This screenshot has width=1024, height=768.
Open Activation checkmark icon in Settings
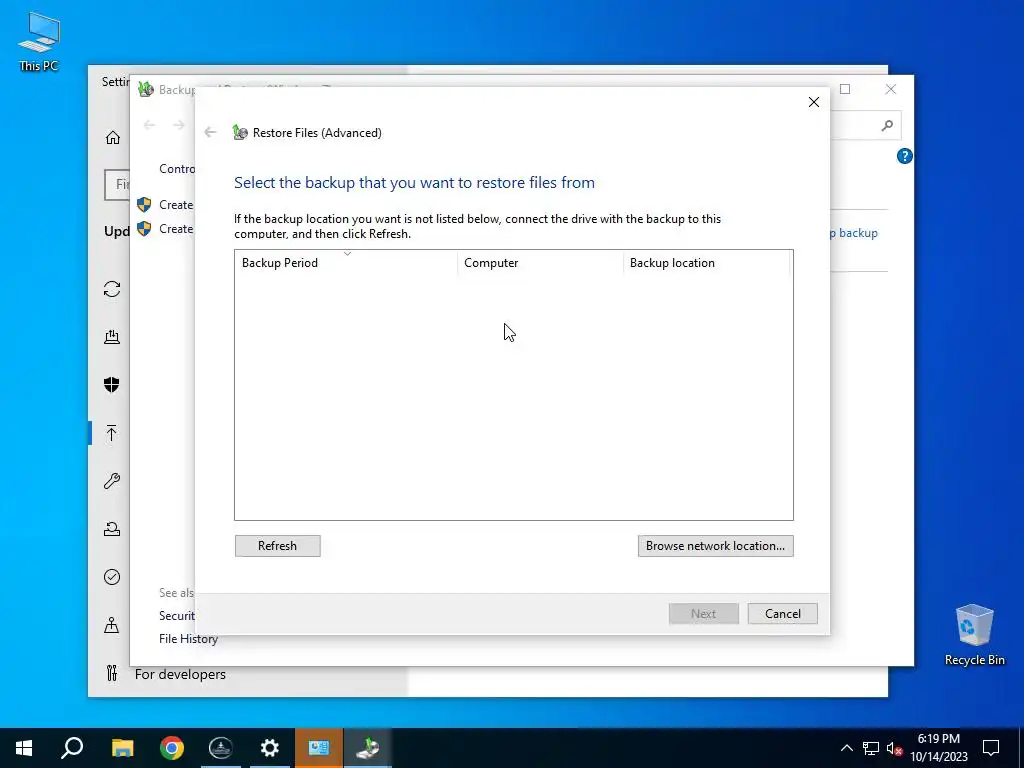tap(112, 577)
